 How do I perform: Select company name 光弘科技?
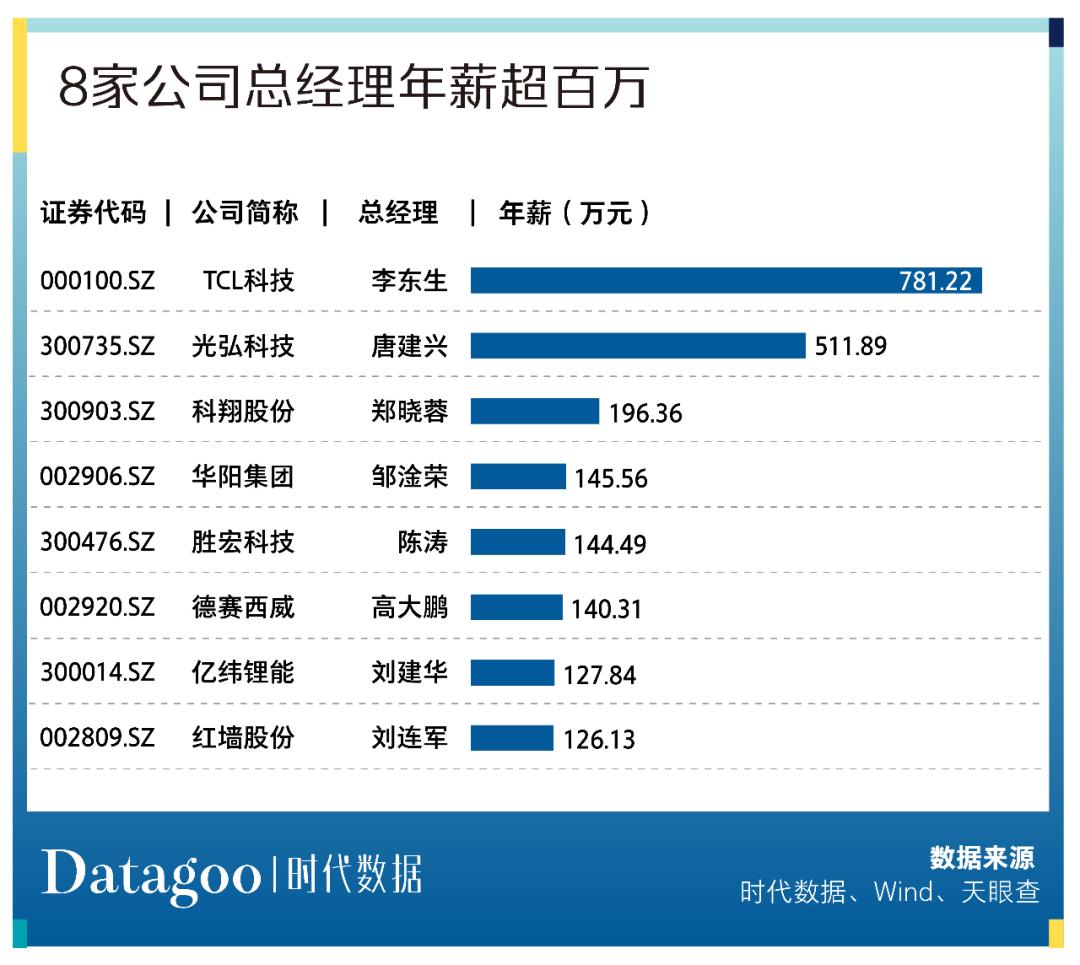tap(243, 346)
